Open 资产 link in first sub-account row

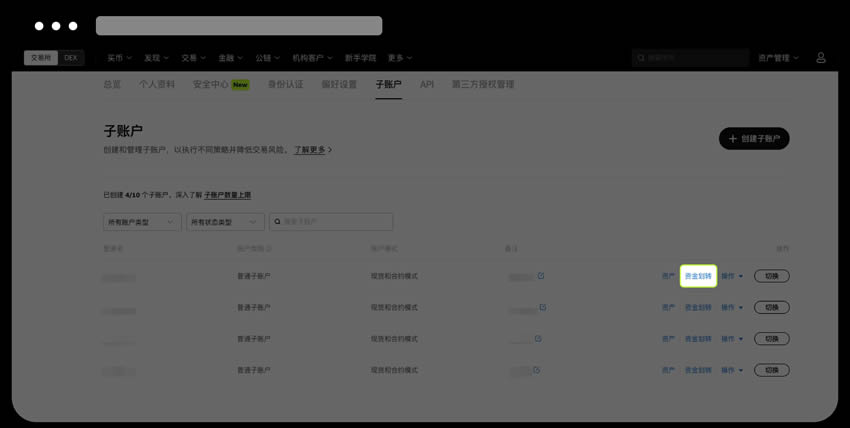pos(668,276)
